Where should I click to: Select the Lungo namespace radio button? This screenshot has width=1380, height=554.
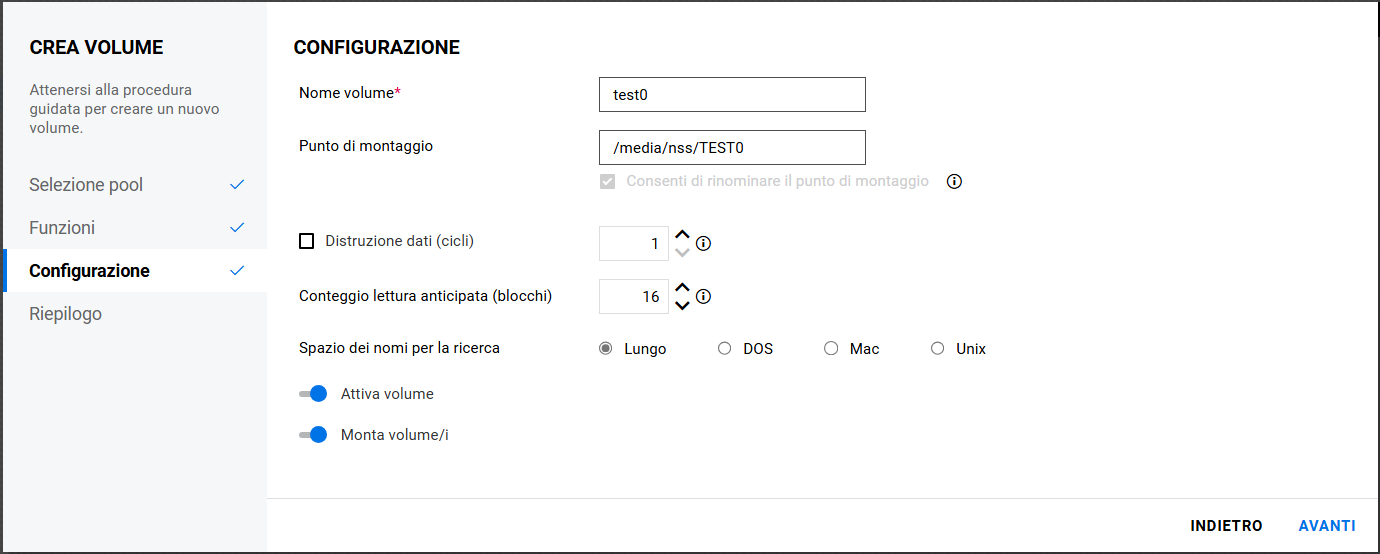pos(606,349)
